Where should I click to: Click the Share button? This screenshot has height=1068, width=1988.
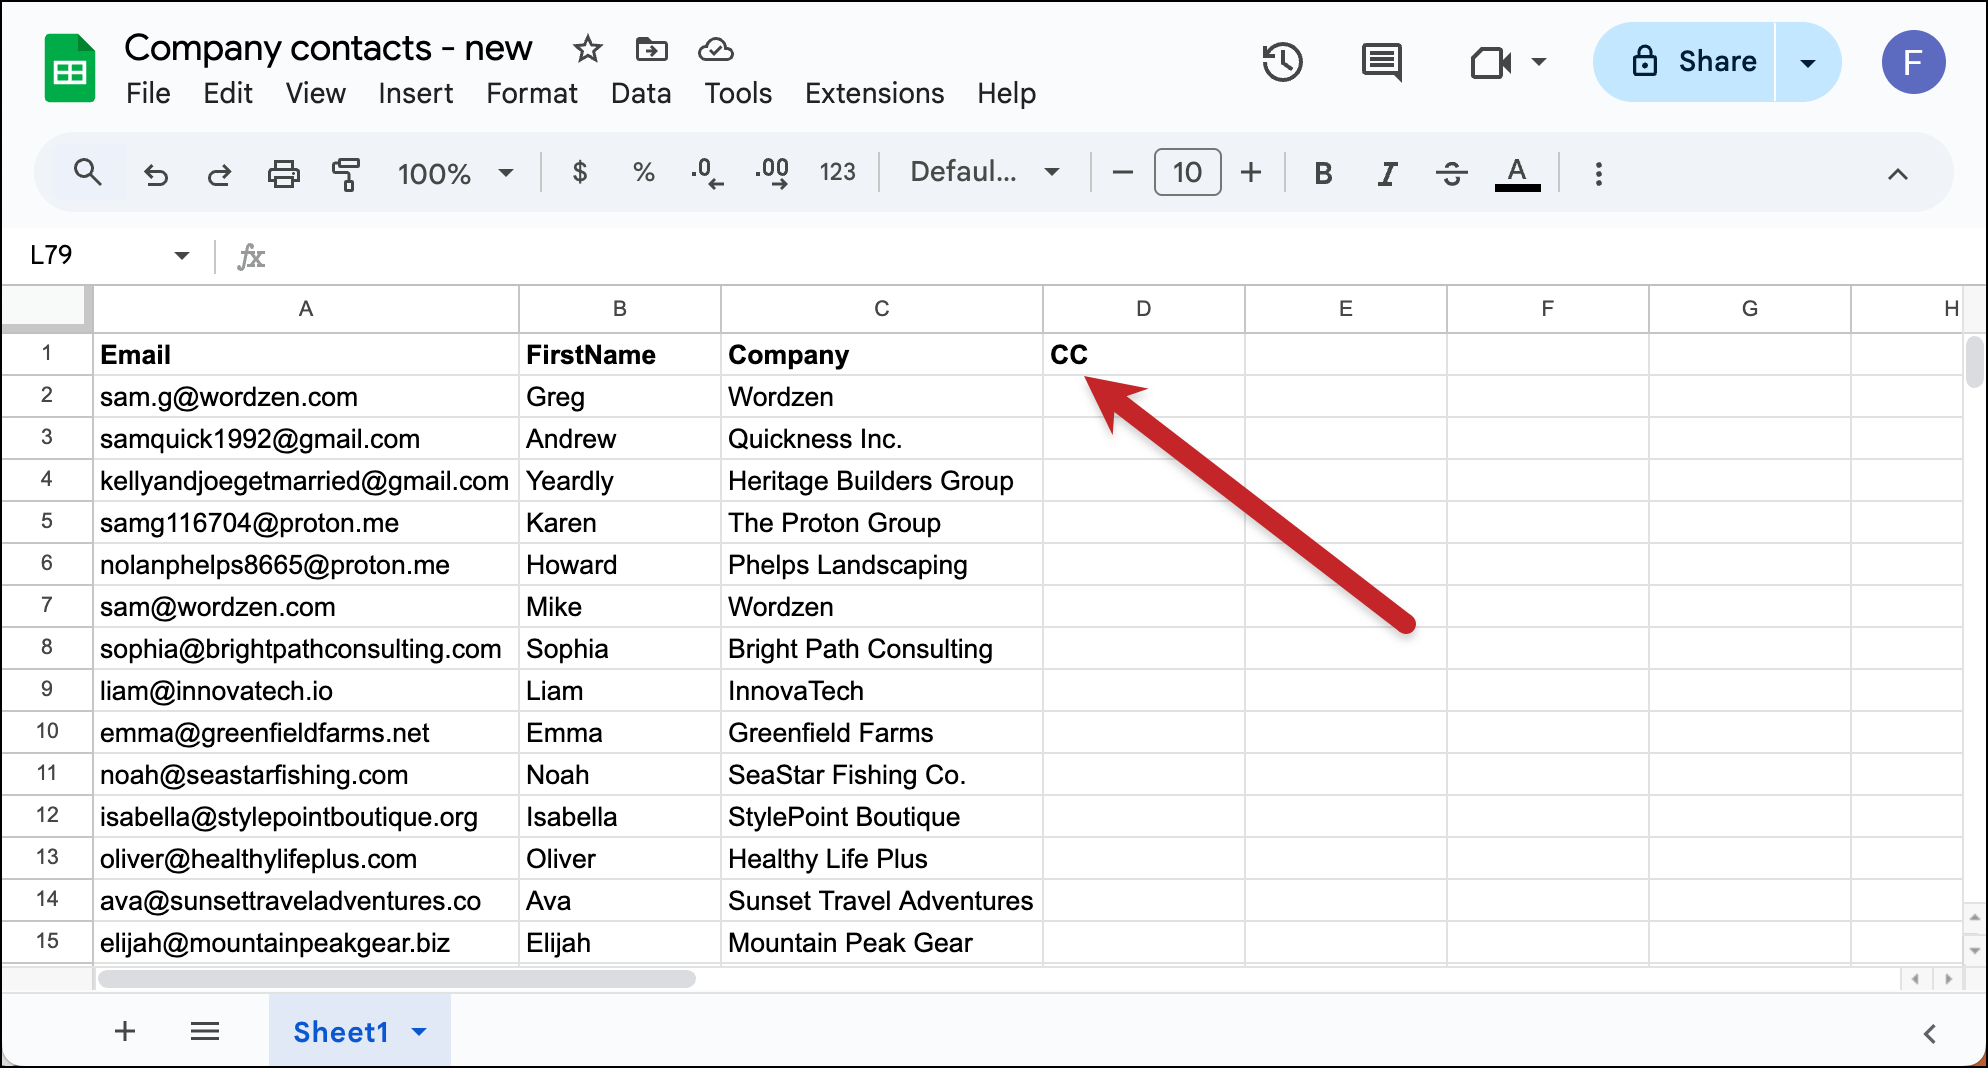(x=1696, y=62)
